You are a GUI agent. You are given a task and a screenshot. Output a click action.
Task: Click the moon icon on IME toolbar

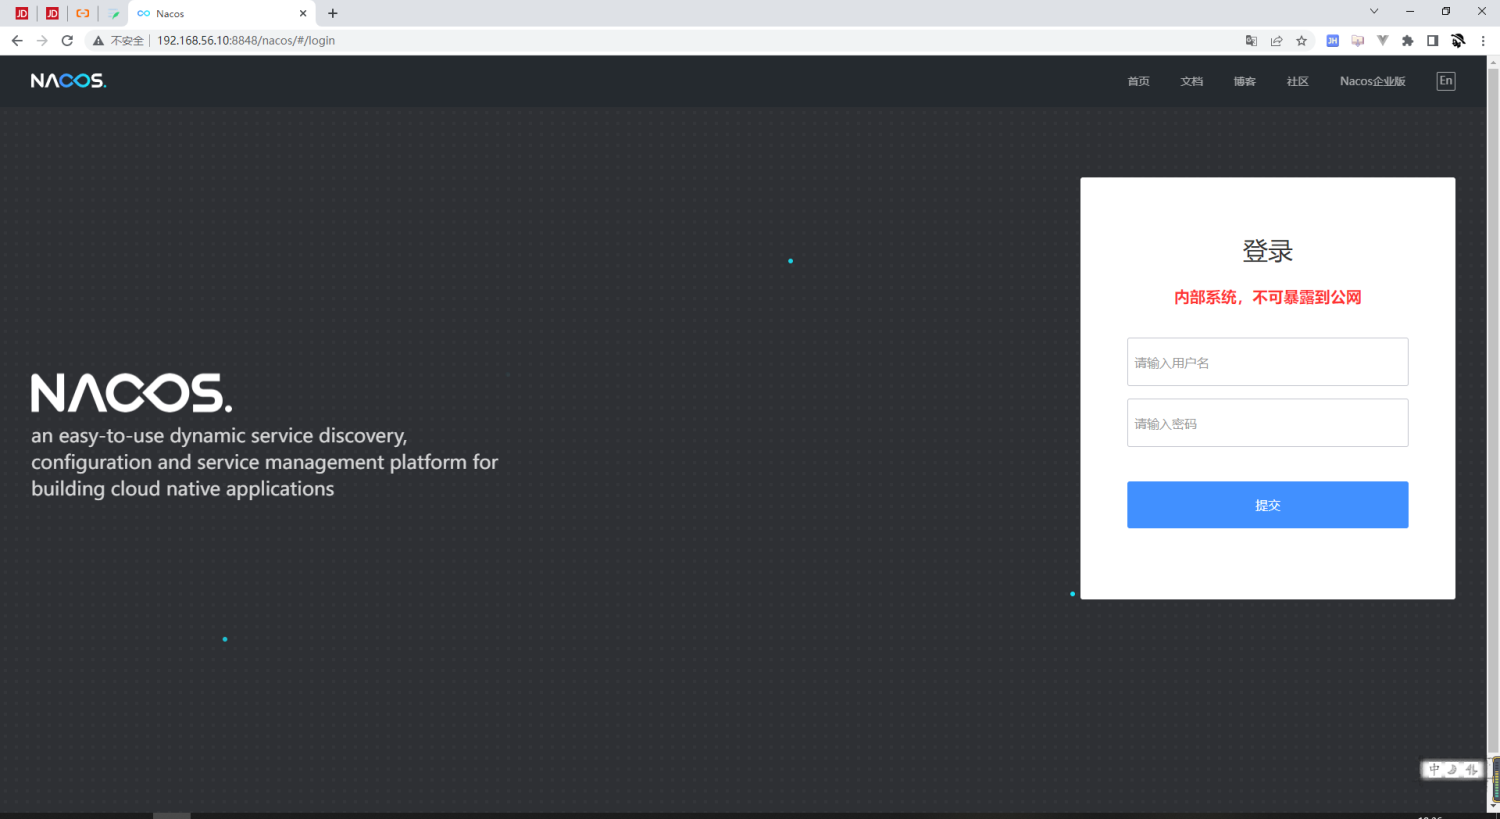pos(1452,769)
